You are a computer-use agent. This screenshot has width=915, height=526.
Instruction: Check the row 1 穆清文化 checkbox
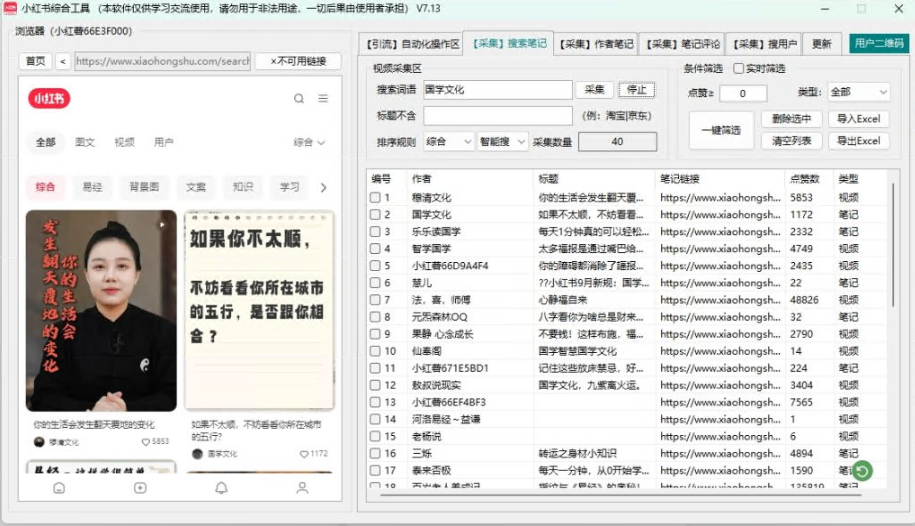click(x=375, y=198)
